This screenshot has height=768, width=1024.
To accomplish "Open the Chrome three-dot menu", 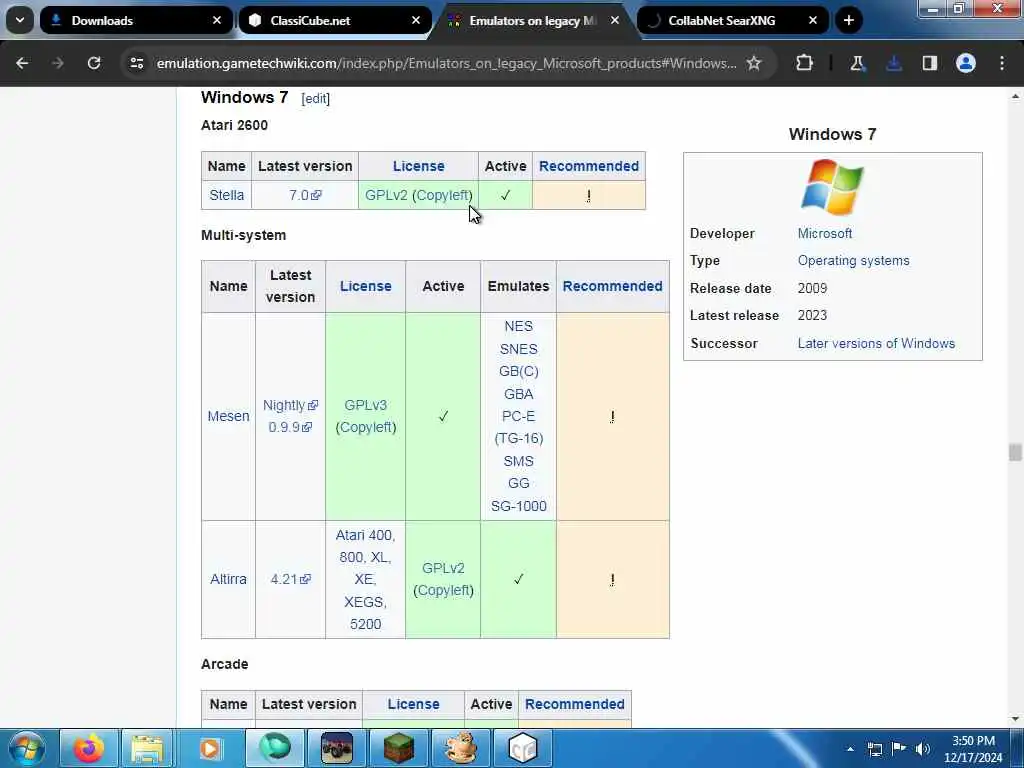I will click(1002, 63).
